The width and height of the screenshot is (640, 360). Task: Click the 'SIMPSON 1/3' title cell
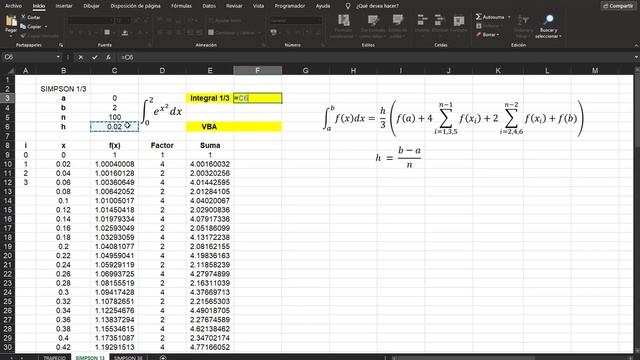63,89
